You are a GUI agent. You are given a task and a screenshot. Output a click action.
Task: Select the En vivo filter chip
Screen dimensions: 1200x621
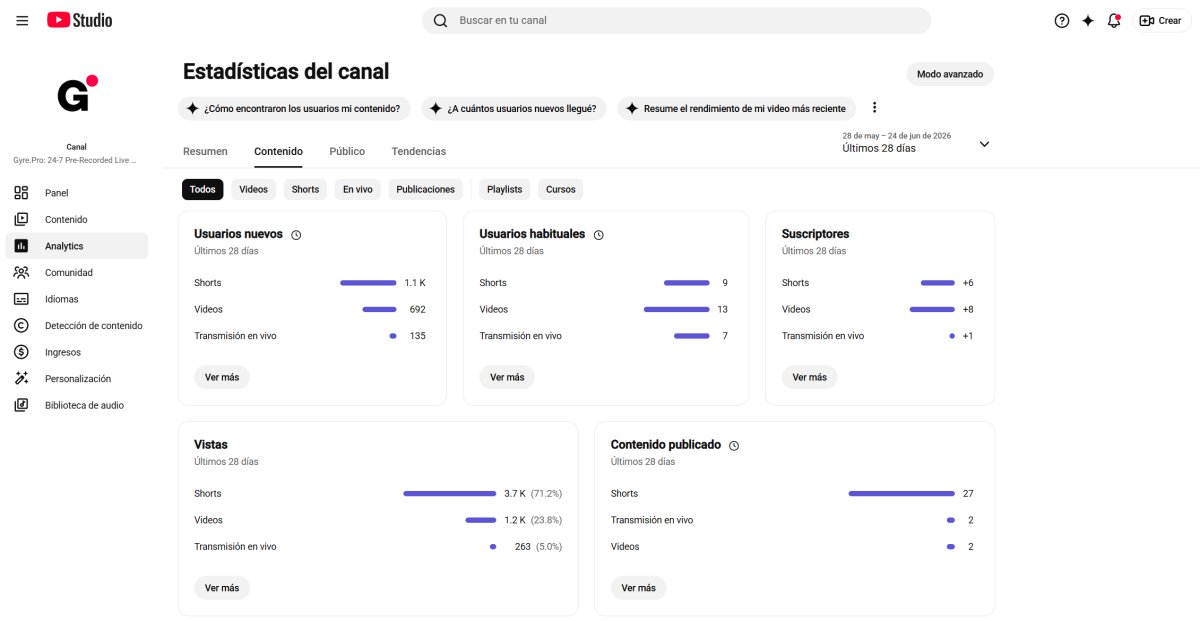coord(357,189)
